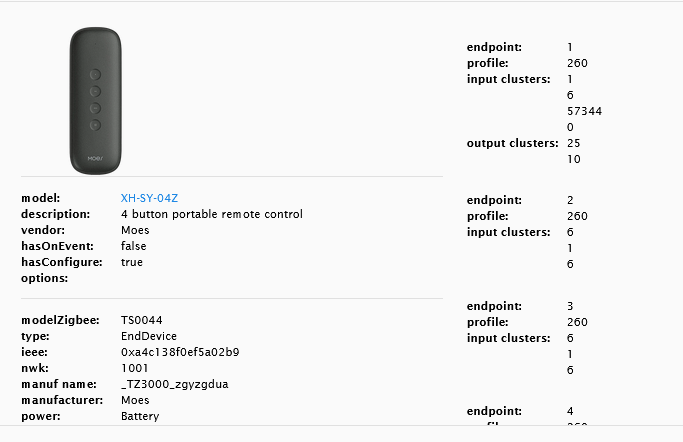The width and height of the screenshot is (683, 442).
Task: Select the IEEE address 0xa4c138f0ef5a02b9
Action: point(180,352)
